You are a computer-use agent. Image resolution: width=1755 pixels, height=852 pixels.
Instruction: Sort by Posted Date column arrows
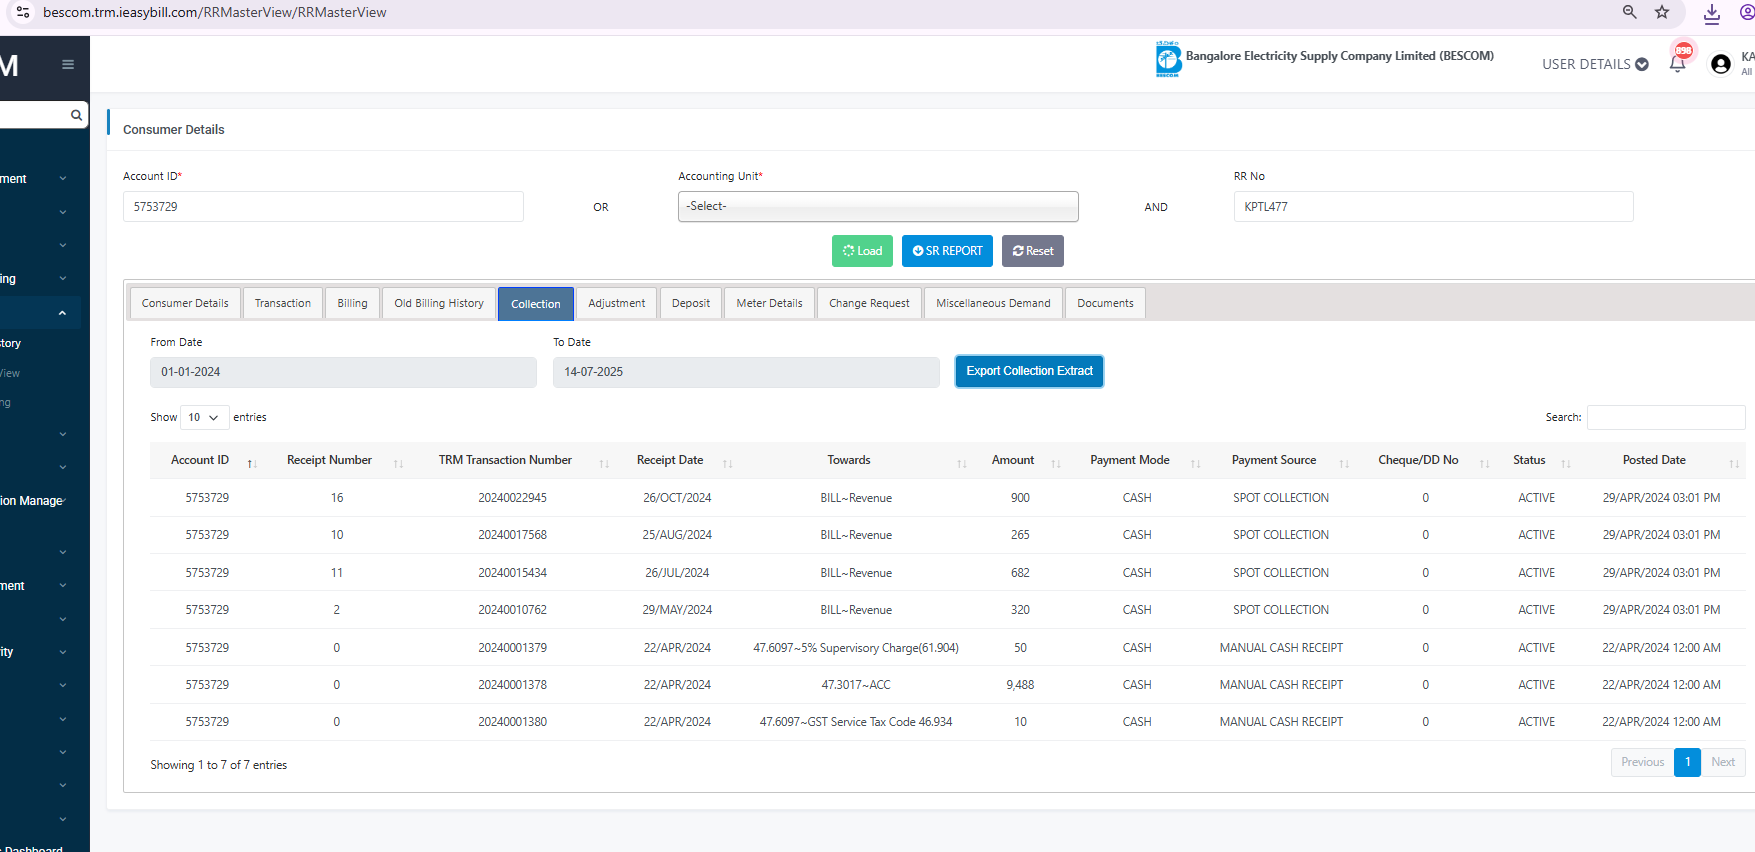point(1734,463)
